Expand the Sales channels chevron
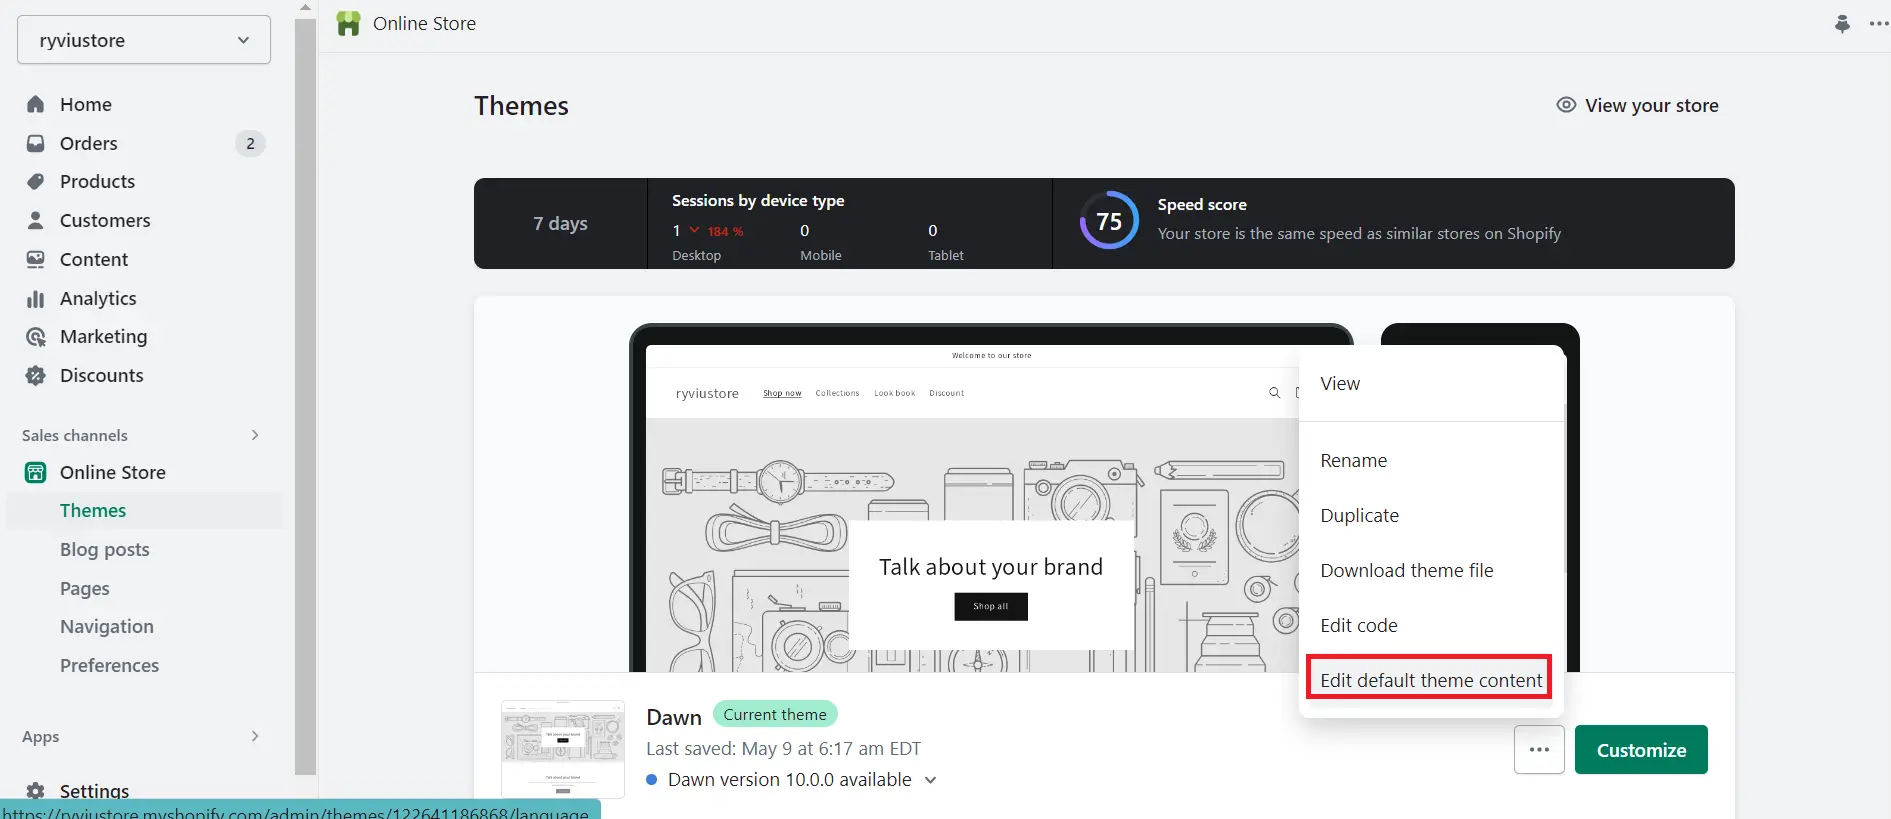 coord(255,435)
